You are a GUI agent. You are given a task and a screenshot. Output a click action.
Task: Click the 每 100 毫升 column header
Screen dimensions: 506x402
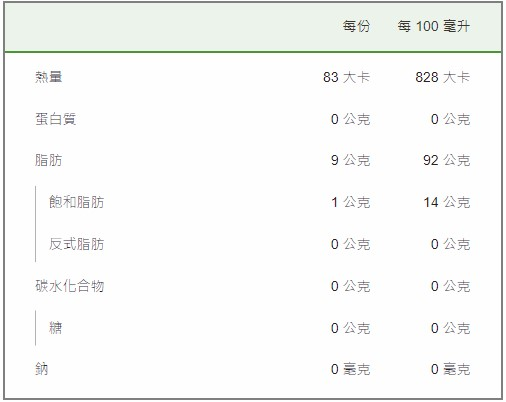433,26
